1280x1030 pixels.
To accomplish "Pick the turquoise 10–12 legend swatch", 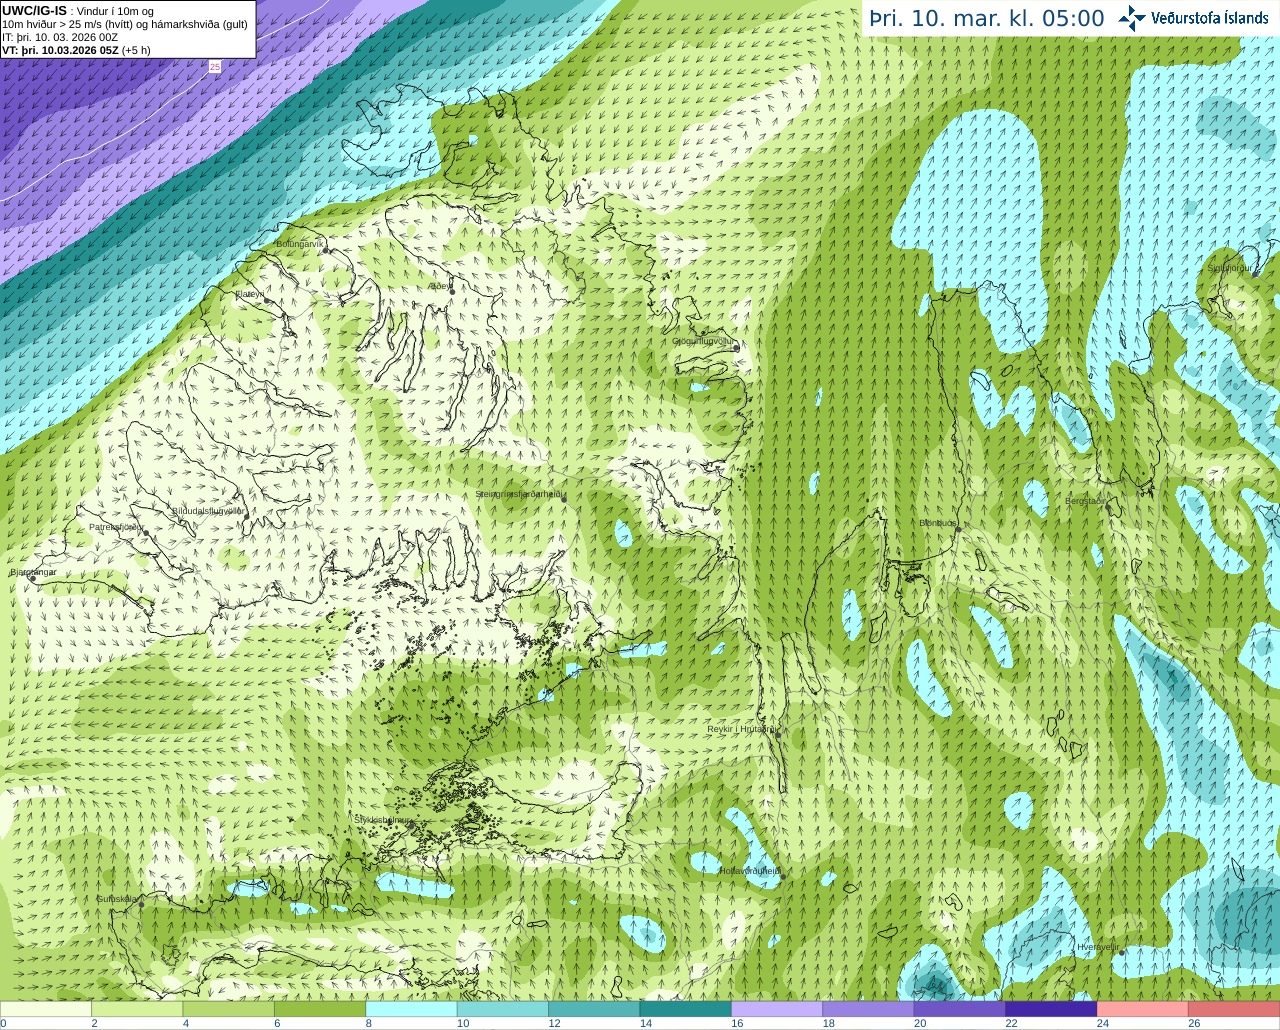I will click(503, 1009).
